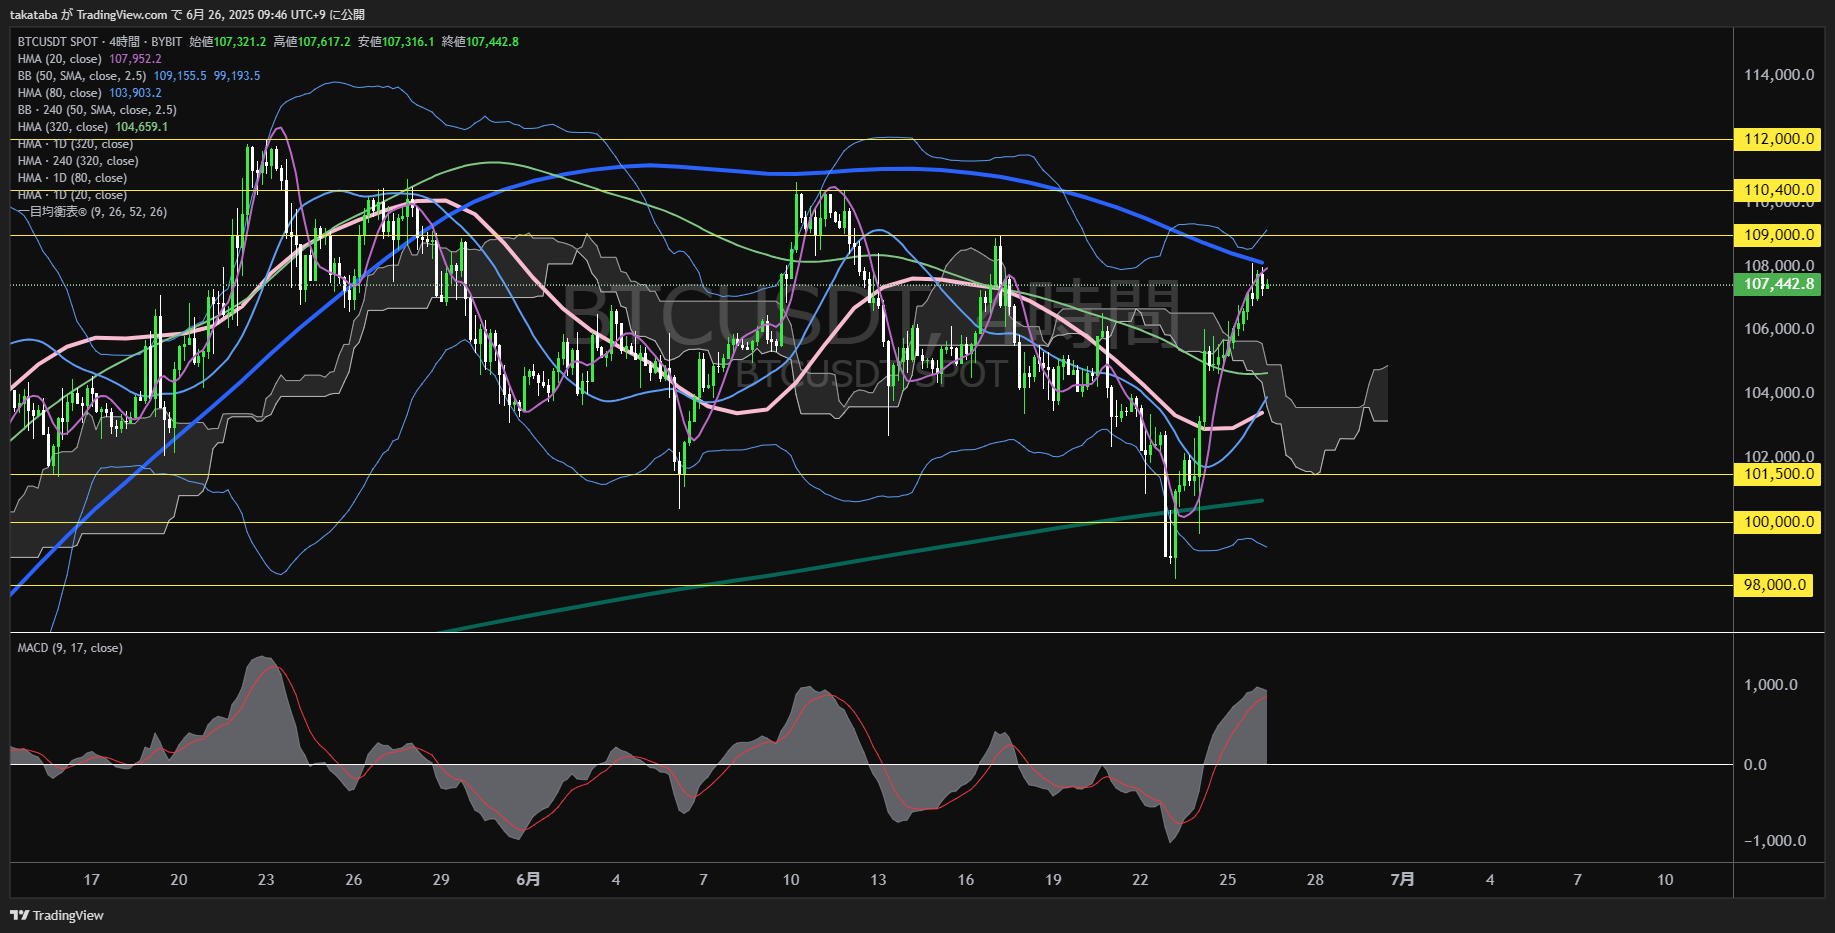Click the yellow 98,000.0 price label

[x=1773, y=585]
